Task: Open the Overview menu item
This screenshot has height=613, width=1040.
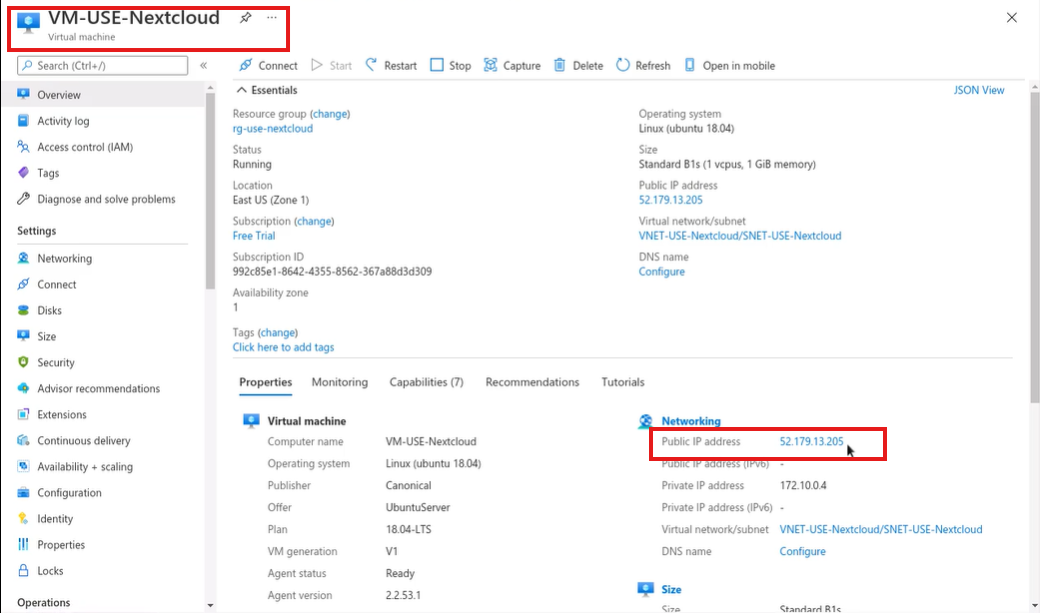Action: pyautogui.click(x=103, y=95)
